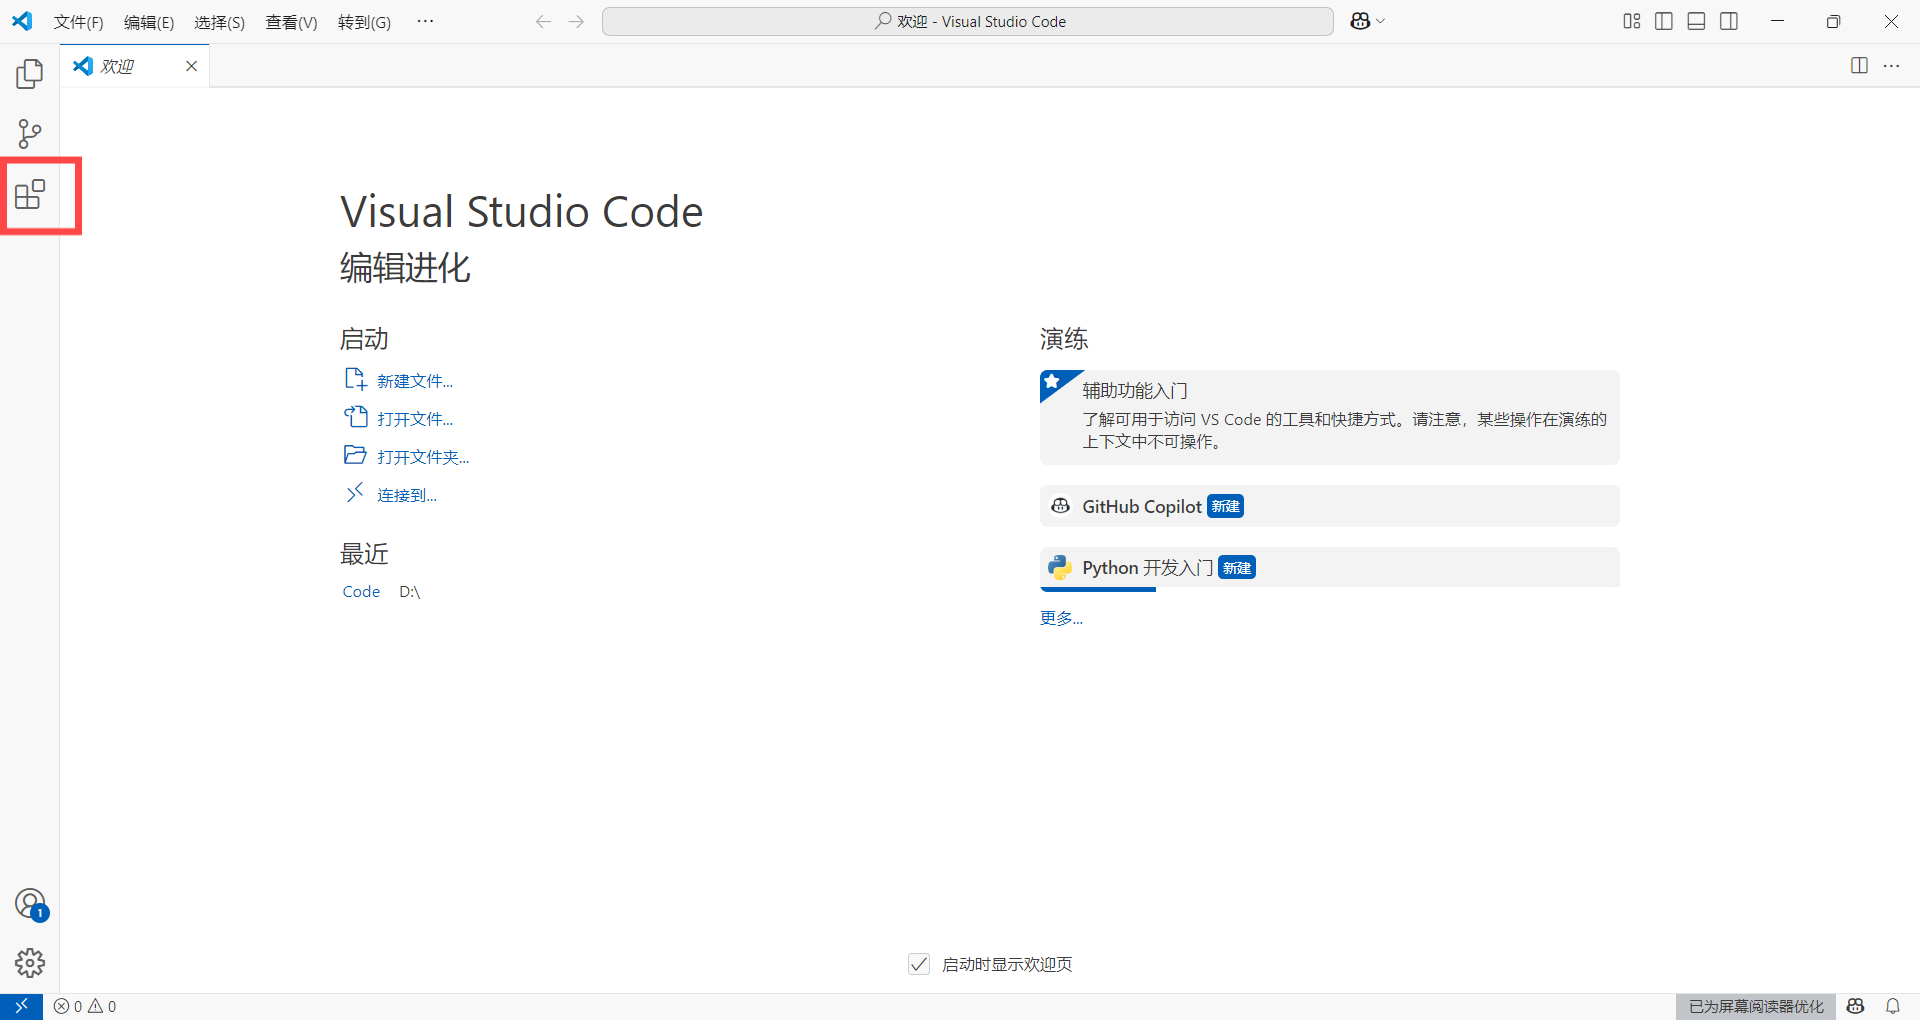Open the Accounts menu in the activity bar
The width and height of the screenshot is (1920, 1020).
[29, 902]
